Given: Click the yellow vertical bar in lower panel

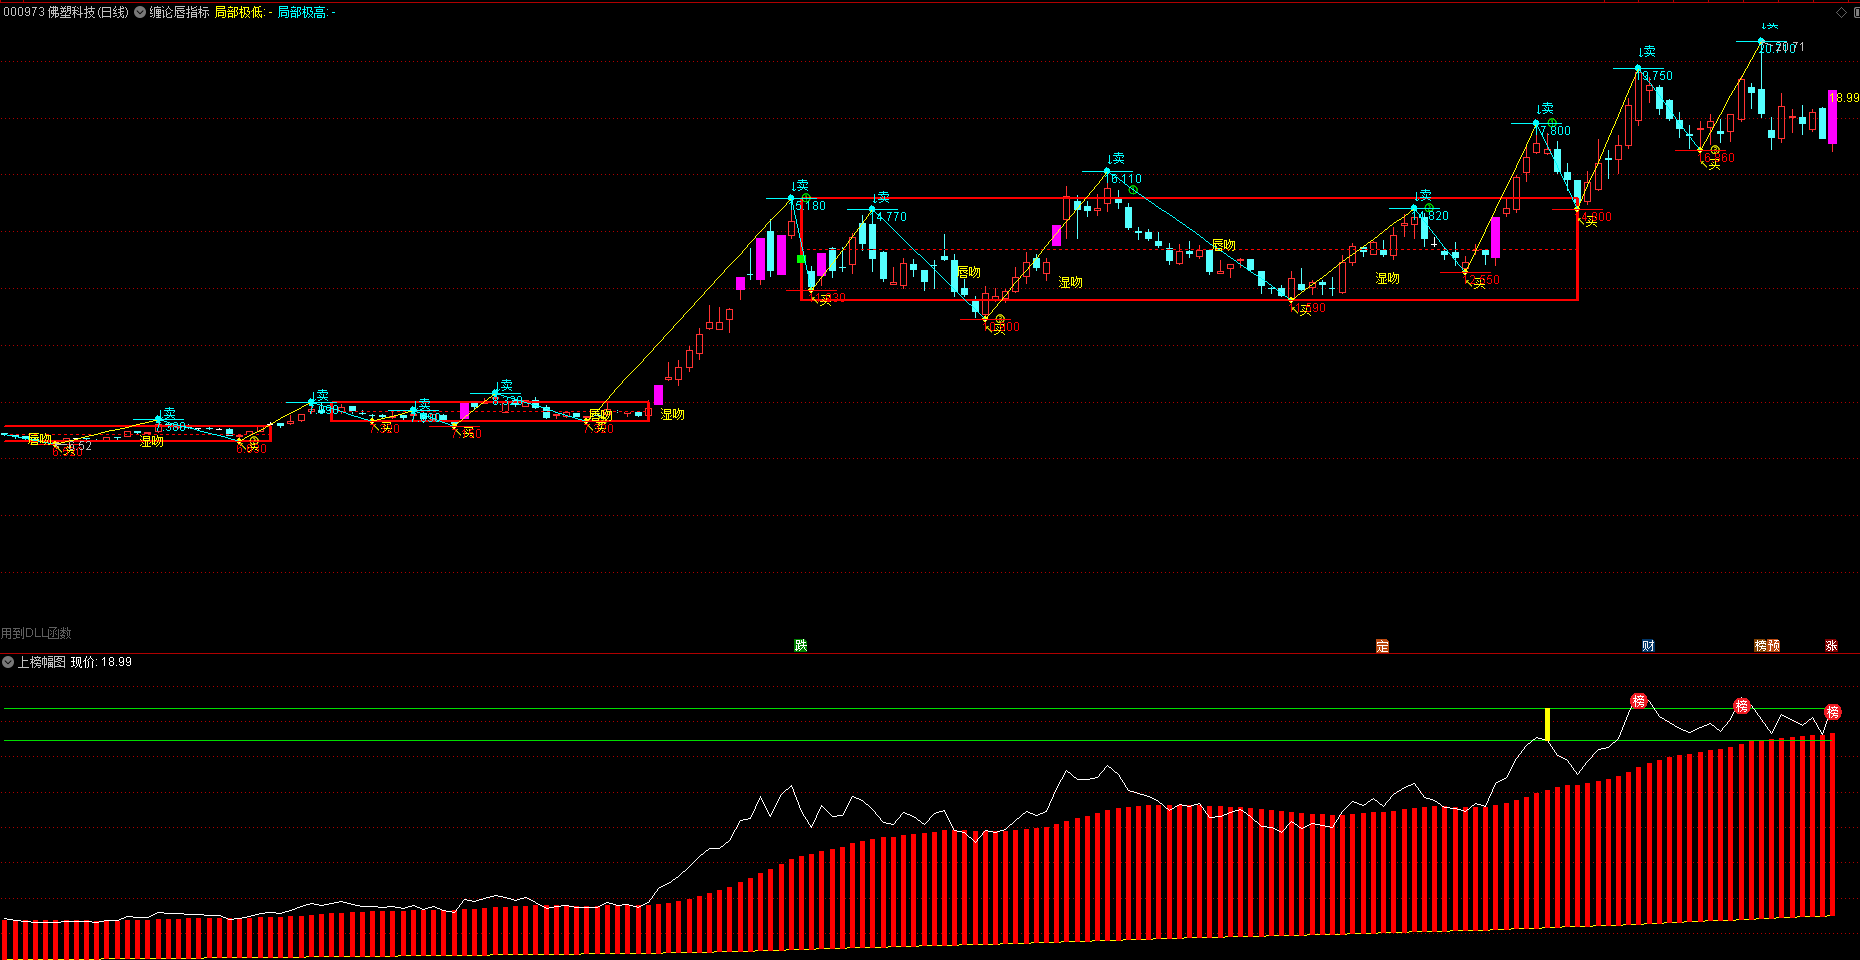Looking at the screenshot, I should (x=1547, y=724).
